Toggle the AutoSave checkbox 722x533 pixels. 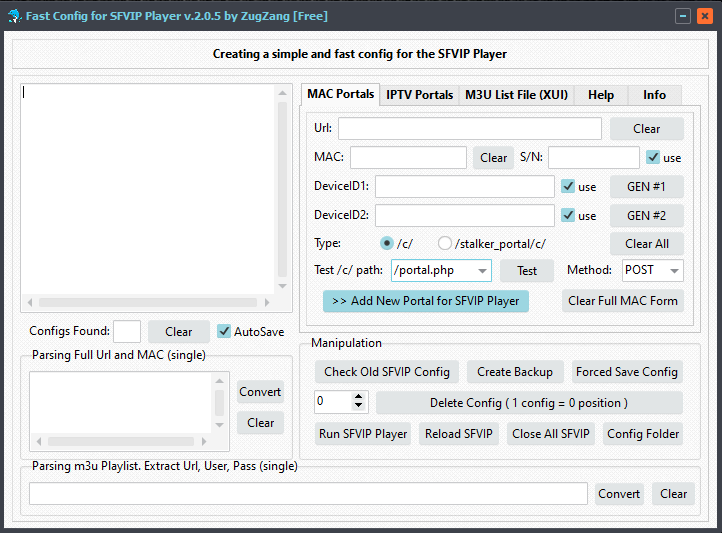pos(224,331)
